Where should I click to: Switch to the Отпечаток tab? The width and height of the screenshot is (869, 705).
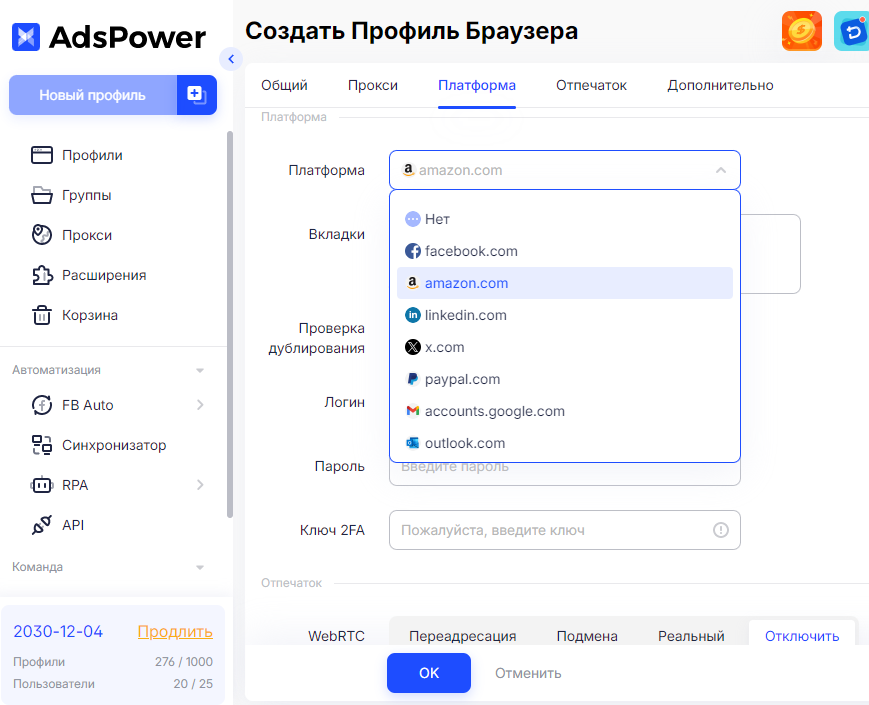pos(591,85)
